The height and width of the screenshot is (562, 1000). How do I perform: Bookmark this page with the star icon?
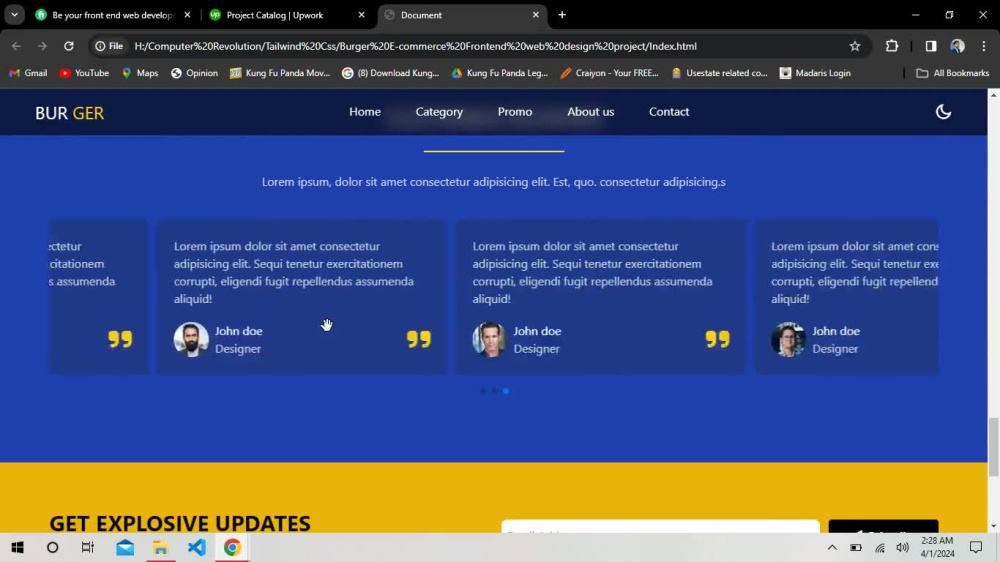coord(855,46)
